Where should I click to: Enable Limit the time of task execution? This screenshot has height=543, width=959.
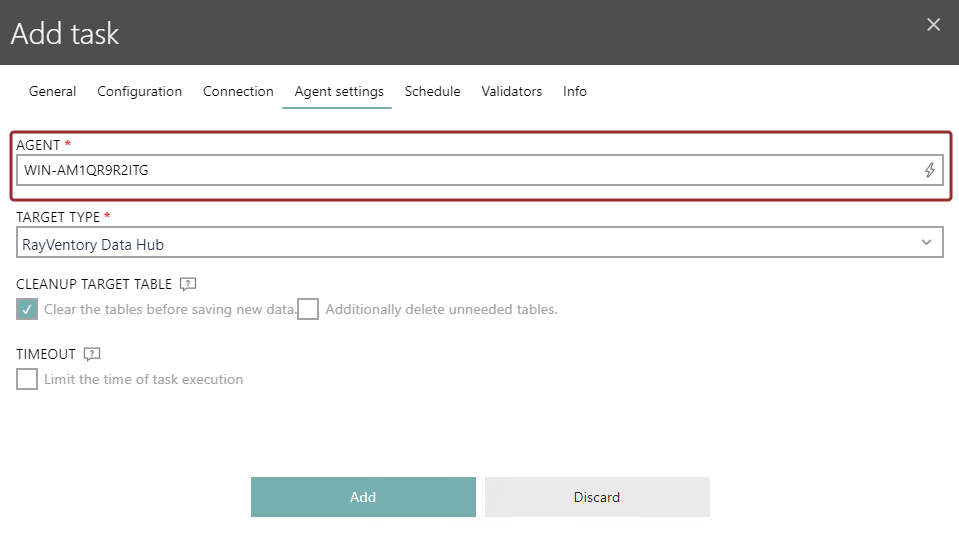pos(27,379)
